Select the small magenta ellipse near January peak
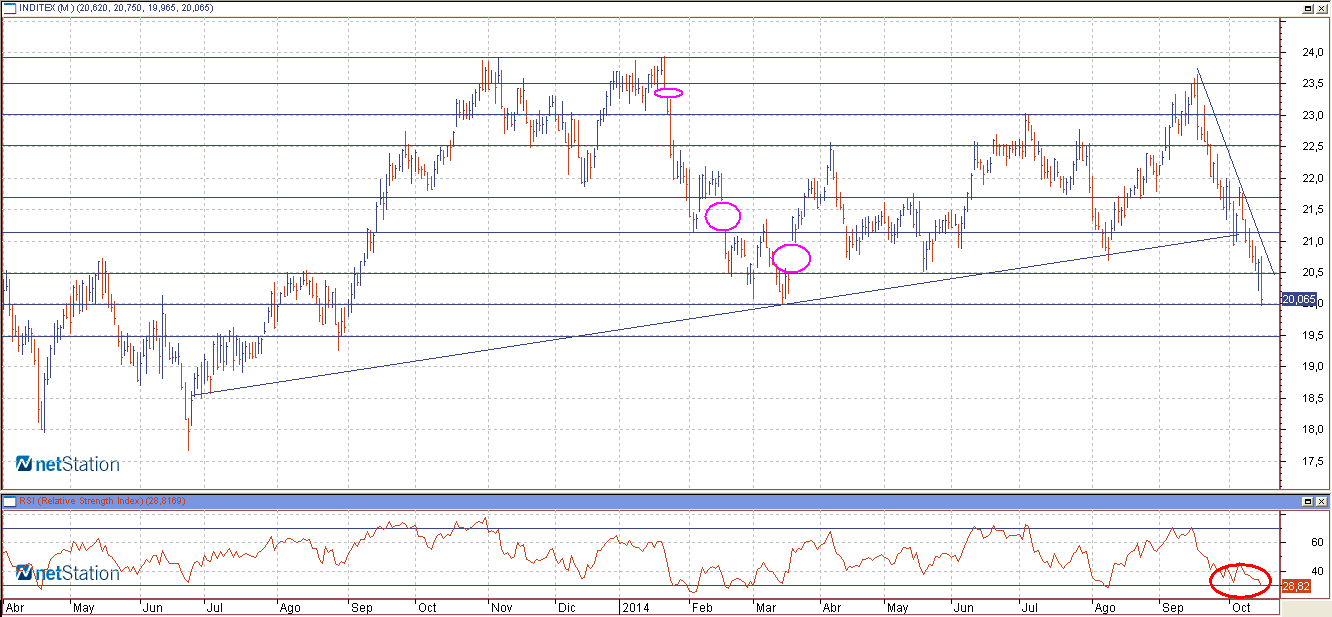 [668, 93]
